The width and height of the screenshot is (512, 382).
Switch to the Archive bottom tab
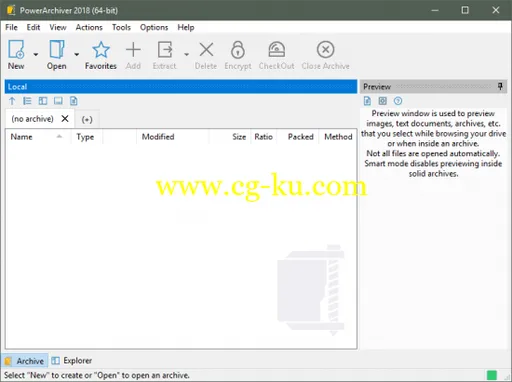click(x=25, y=361)
